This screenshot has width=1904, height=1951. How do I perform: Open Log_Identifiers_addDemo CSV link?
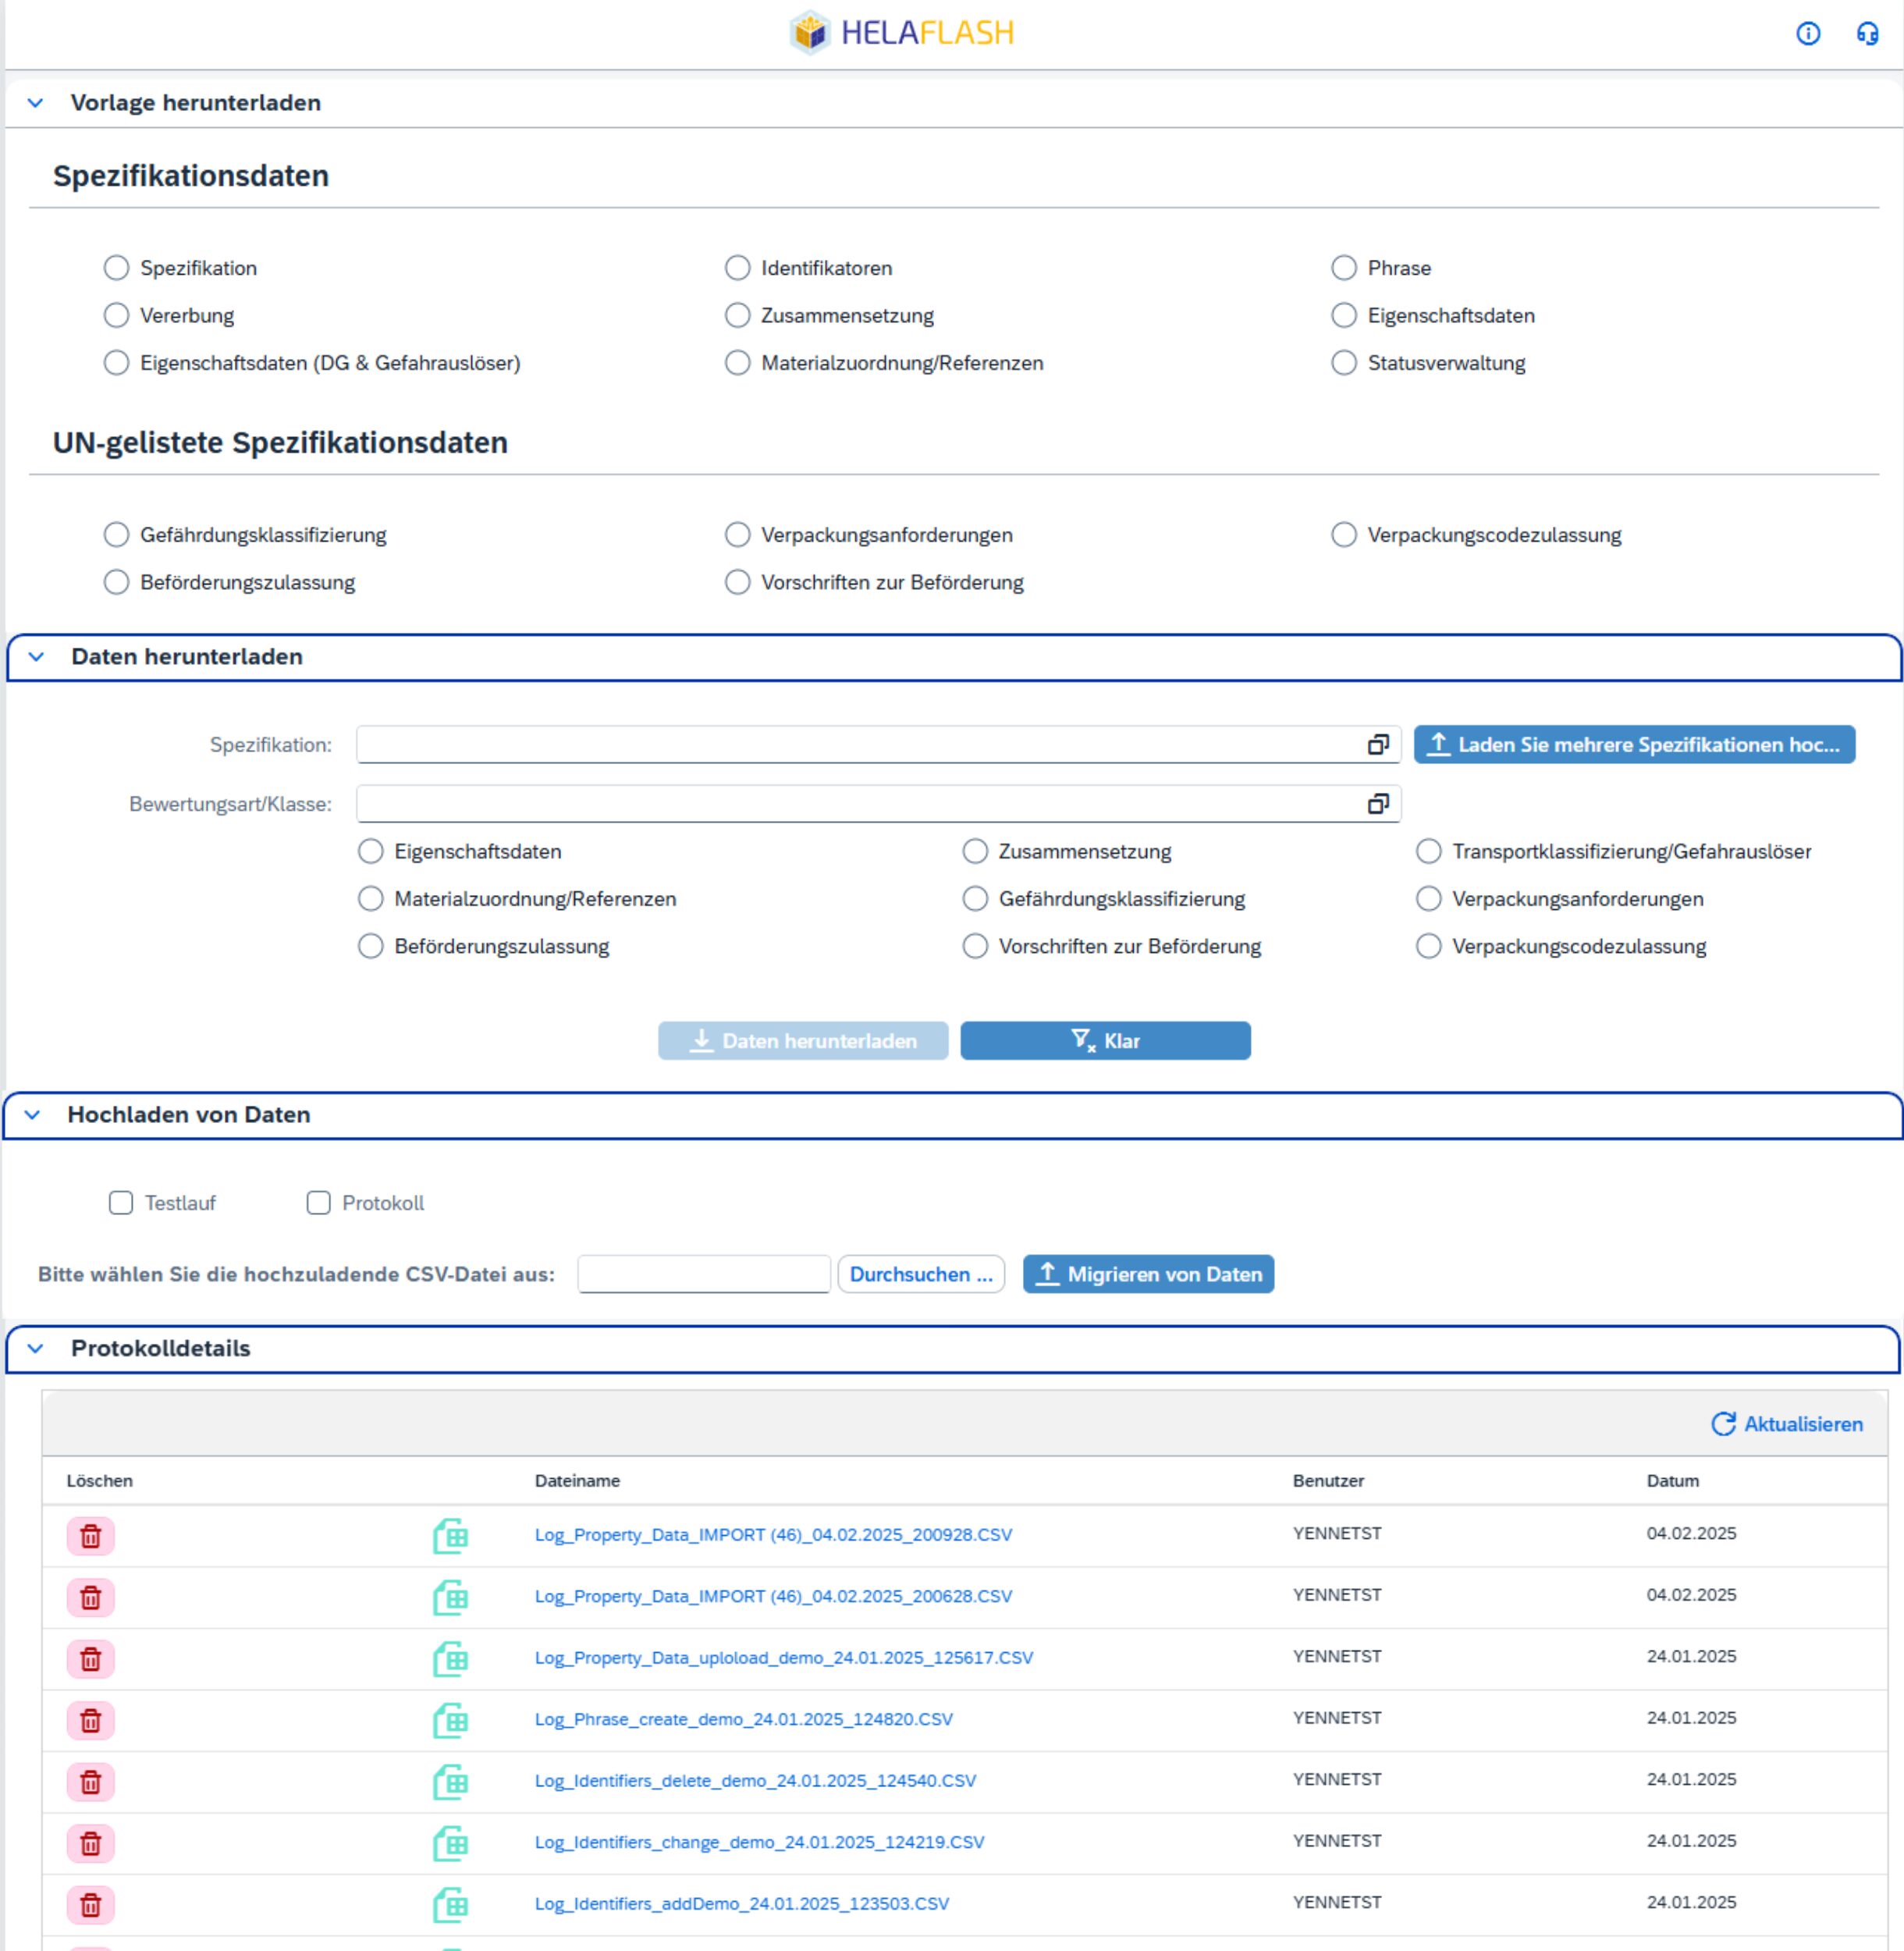[x=741, y=1904]
